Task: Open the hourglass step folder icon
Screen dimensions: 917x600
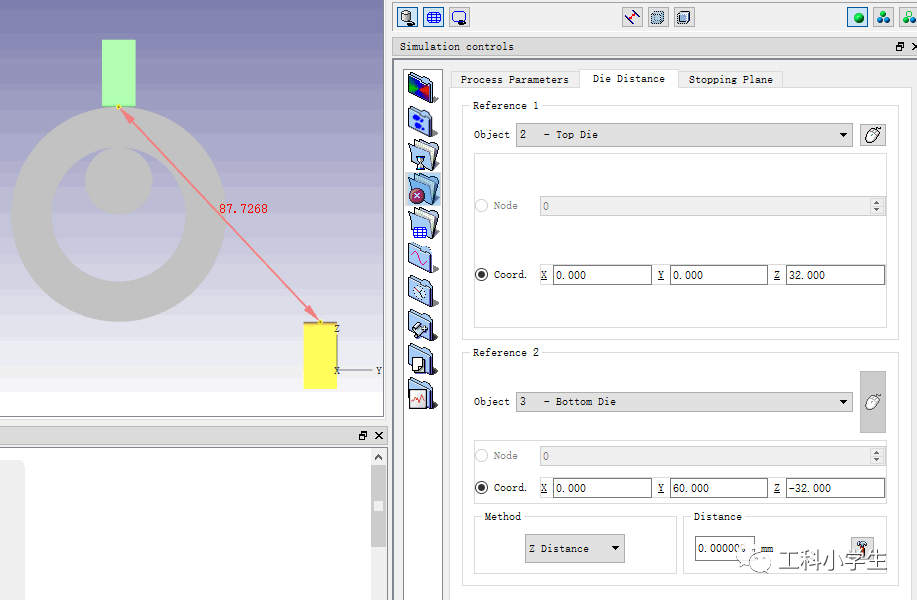Action: (422, 155)
